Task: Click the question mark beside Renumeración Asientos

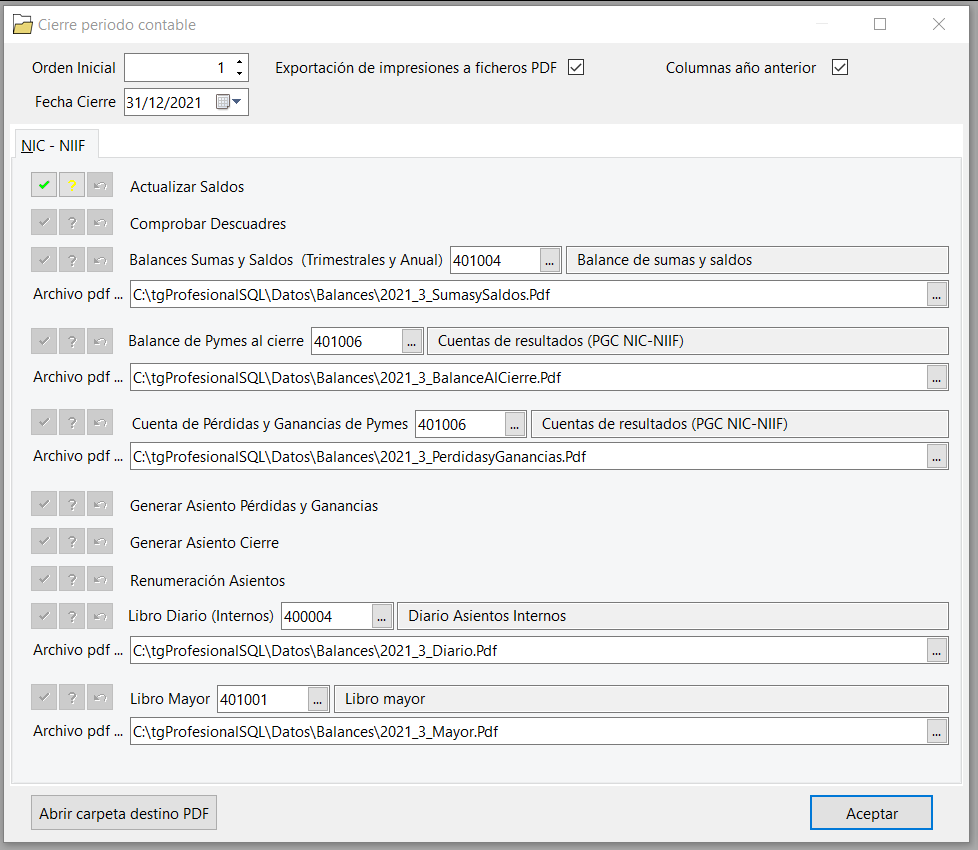Action: (72, 579)
